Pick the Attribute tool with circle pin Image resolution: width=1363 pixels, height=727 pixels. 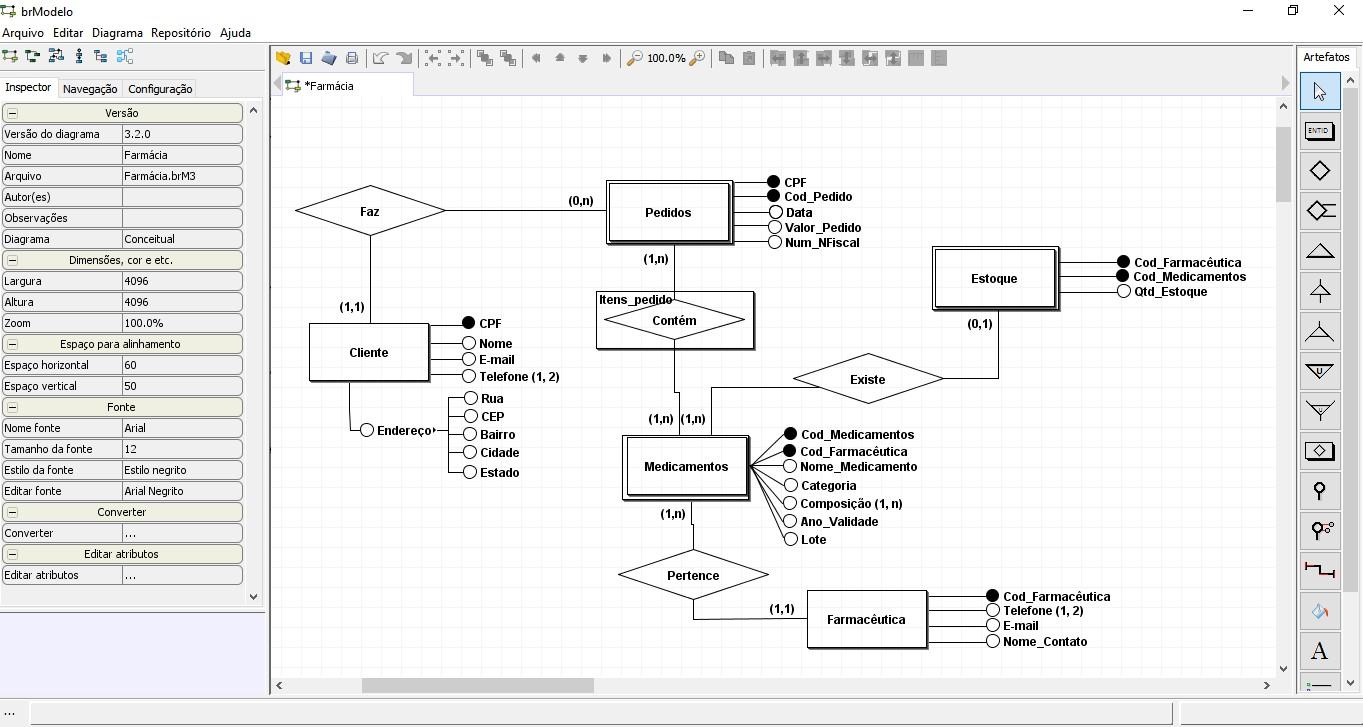[1319, 491]
